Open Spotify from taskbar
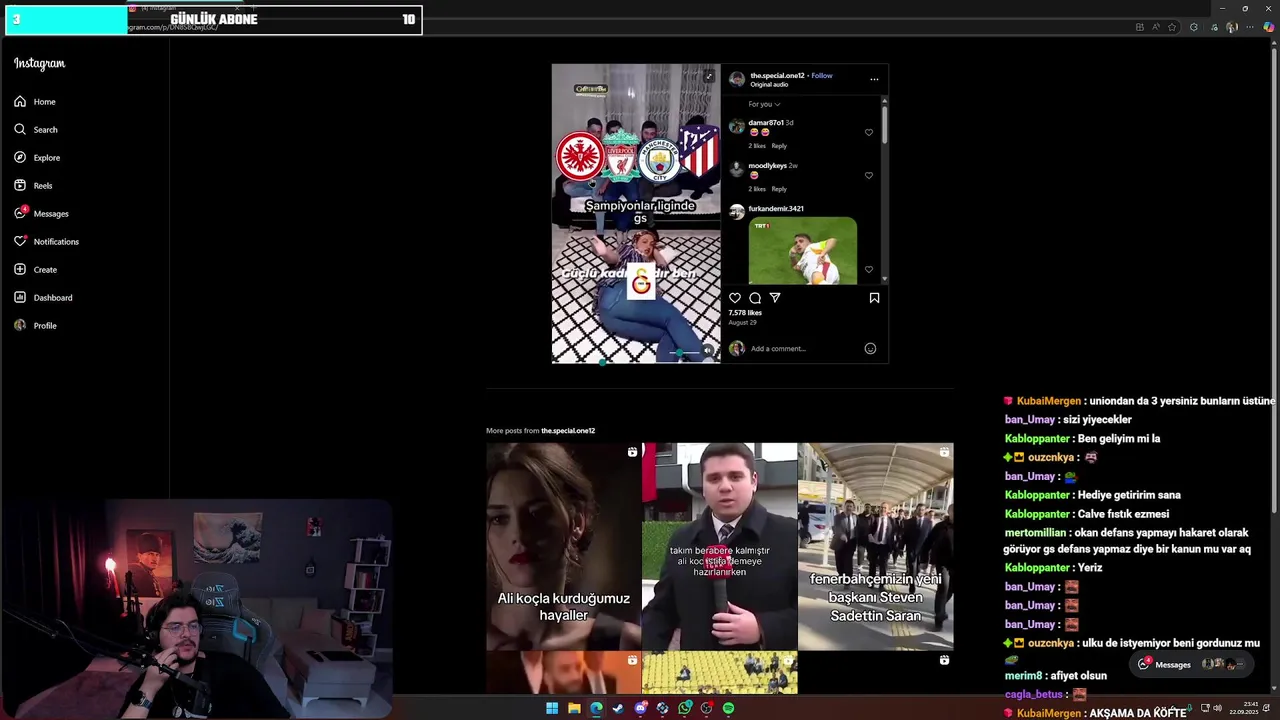Image resolution: width=1280 pixels, height=720 pixels. click(728, 708)
